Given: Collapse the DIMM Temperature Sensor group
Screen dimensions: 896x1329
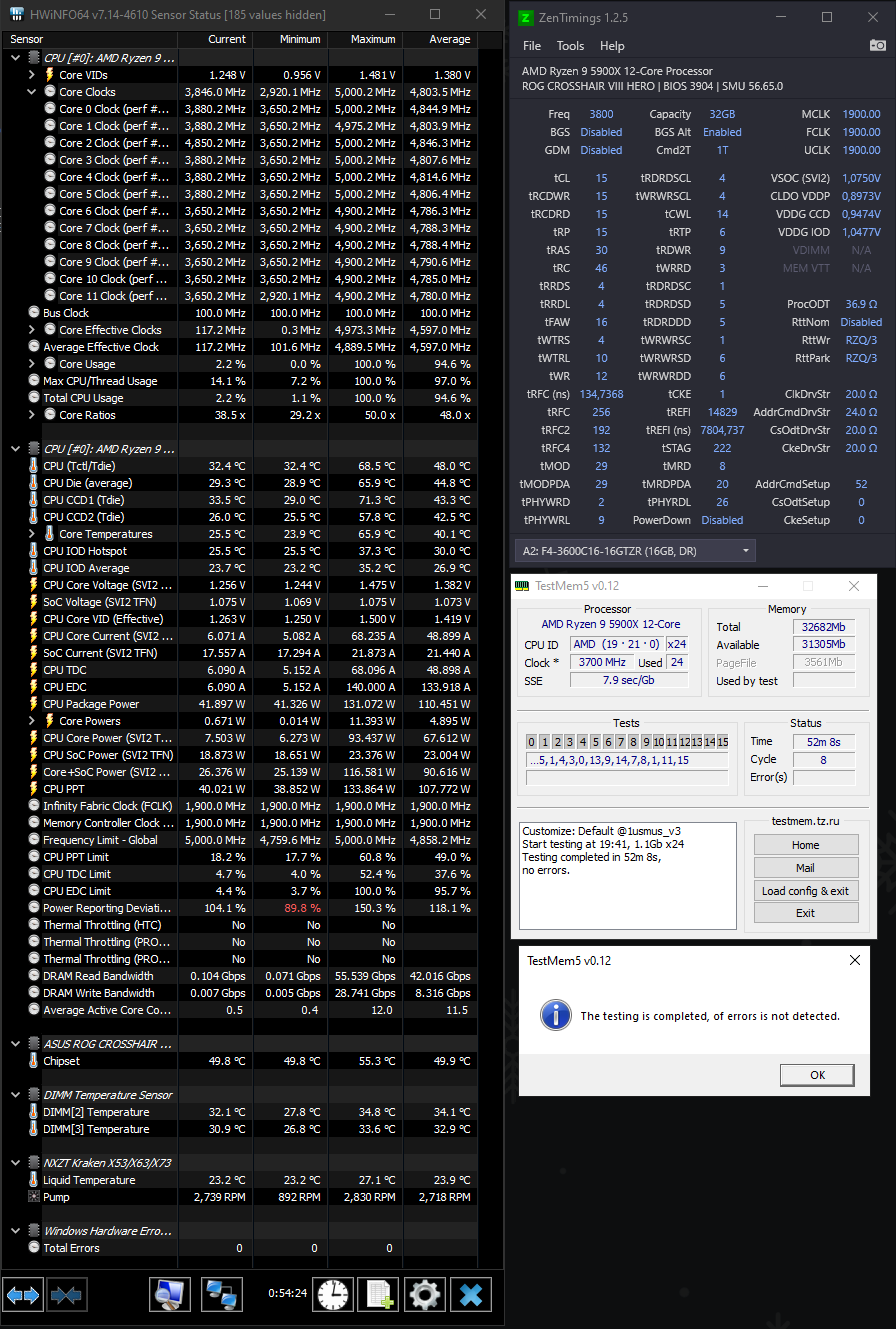Looking at the screenshot, I should coord(16,1095).
